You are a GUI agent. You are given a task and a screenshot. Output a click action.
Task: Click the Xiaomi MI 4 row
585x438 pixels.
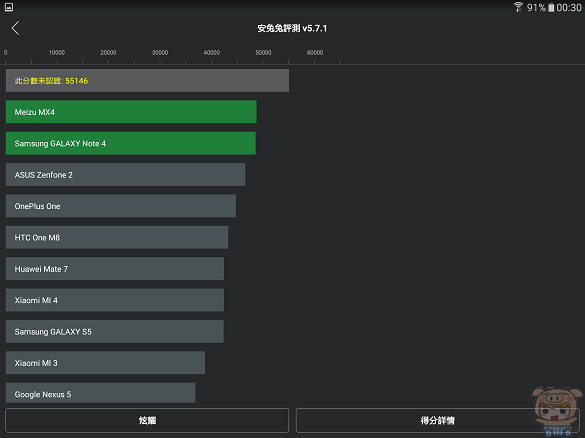click(115, 300)
